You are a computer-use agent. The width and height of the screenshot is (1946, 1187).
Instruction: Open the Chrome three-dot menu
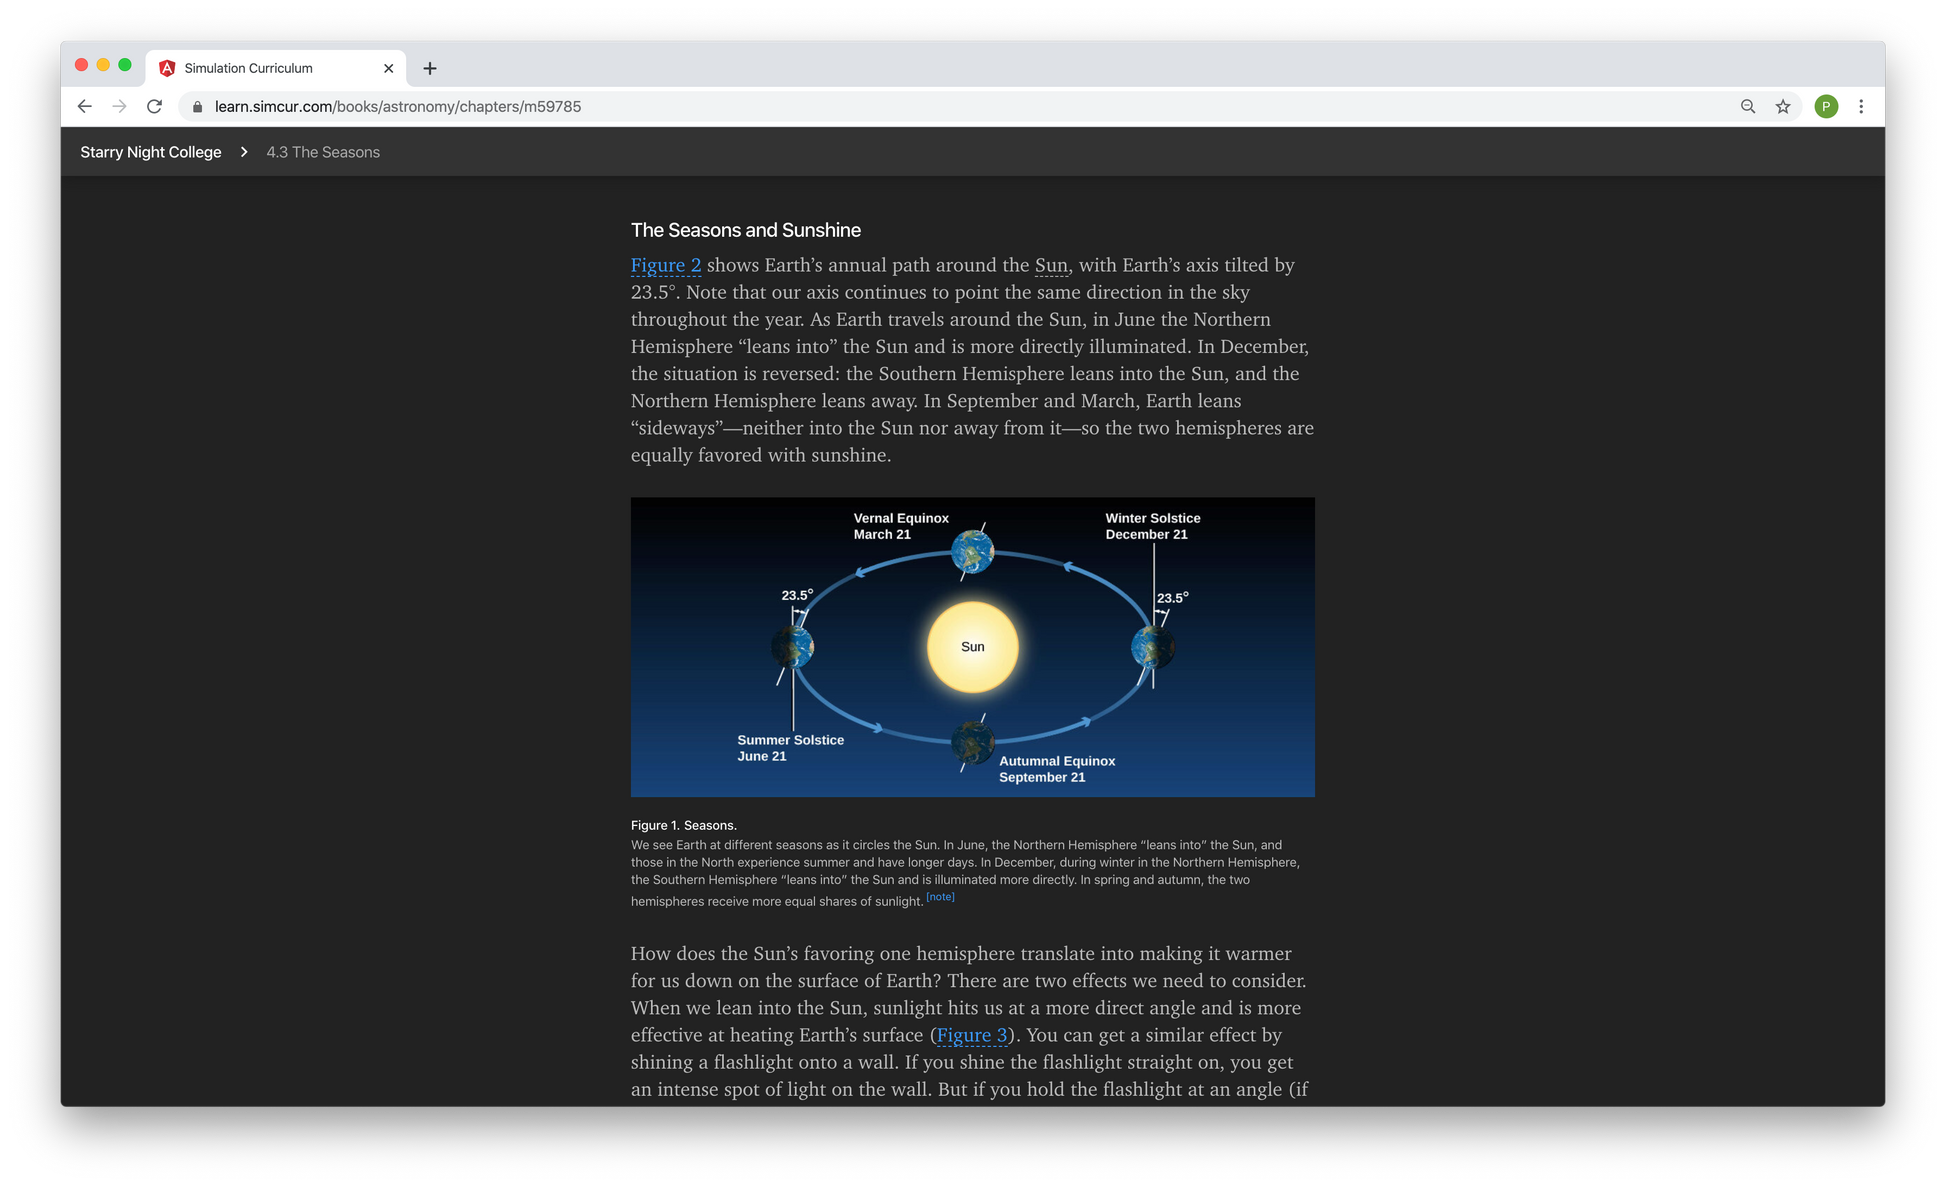tap(1860, 106)
